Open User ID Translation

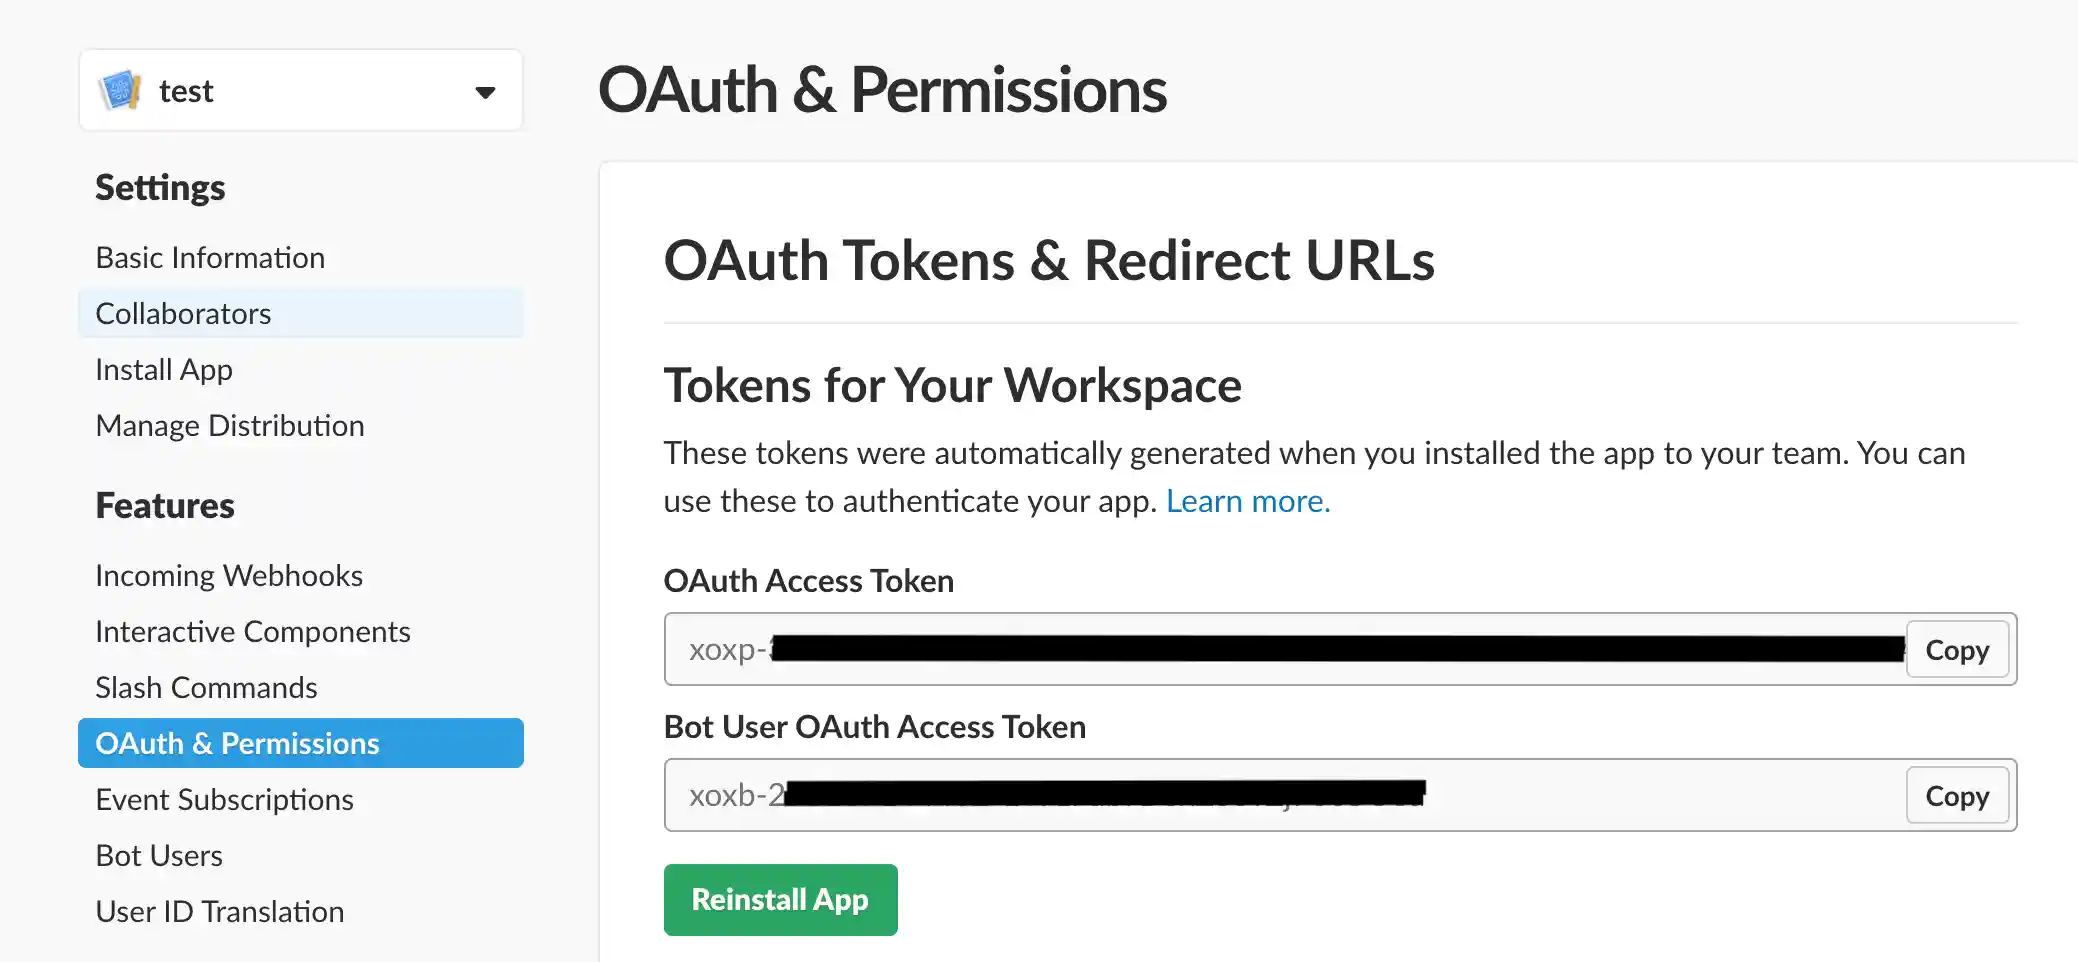[220, 912]
